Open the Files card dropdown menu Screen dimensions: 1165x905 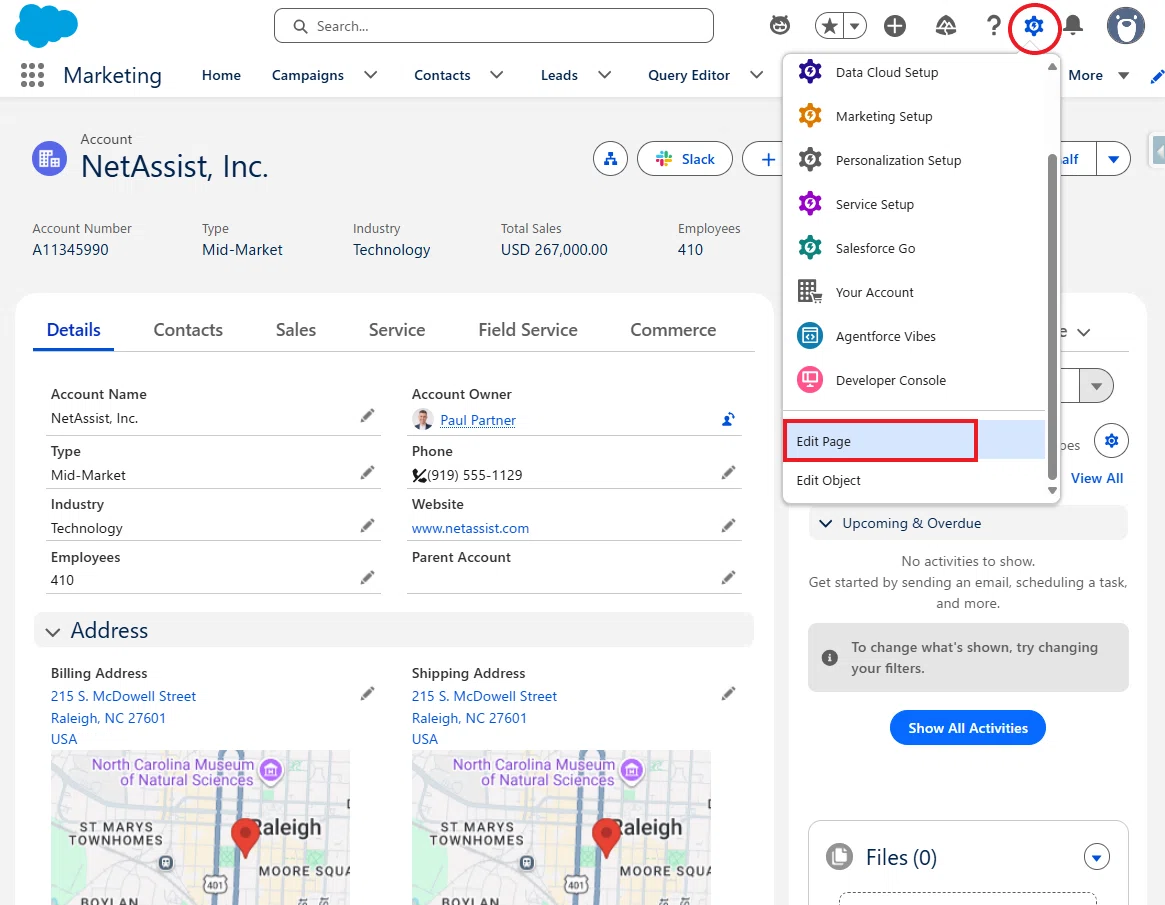[1097, 857]
